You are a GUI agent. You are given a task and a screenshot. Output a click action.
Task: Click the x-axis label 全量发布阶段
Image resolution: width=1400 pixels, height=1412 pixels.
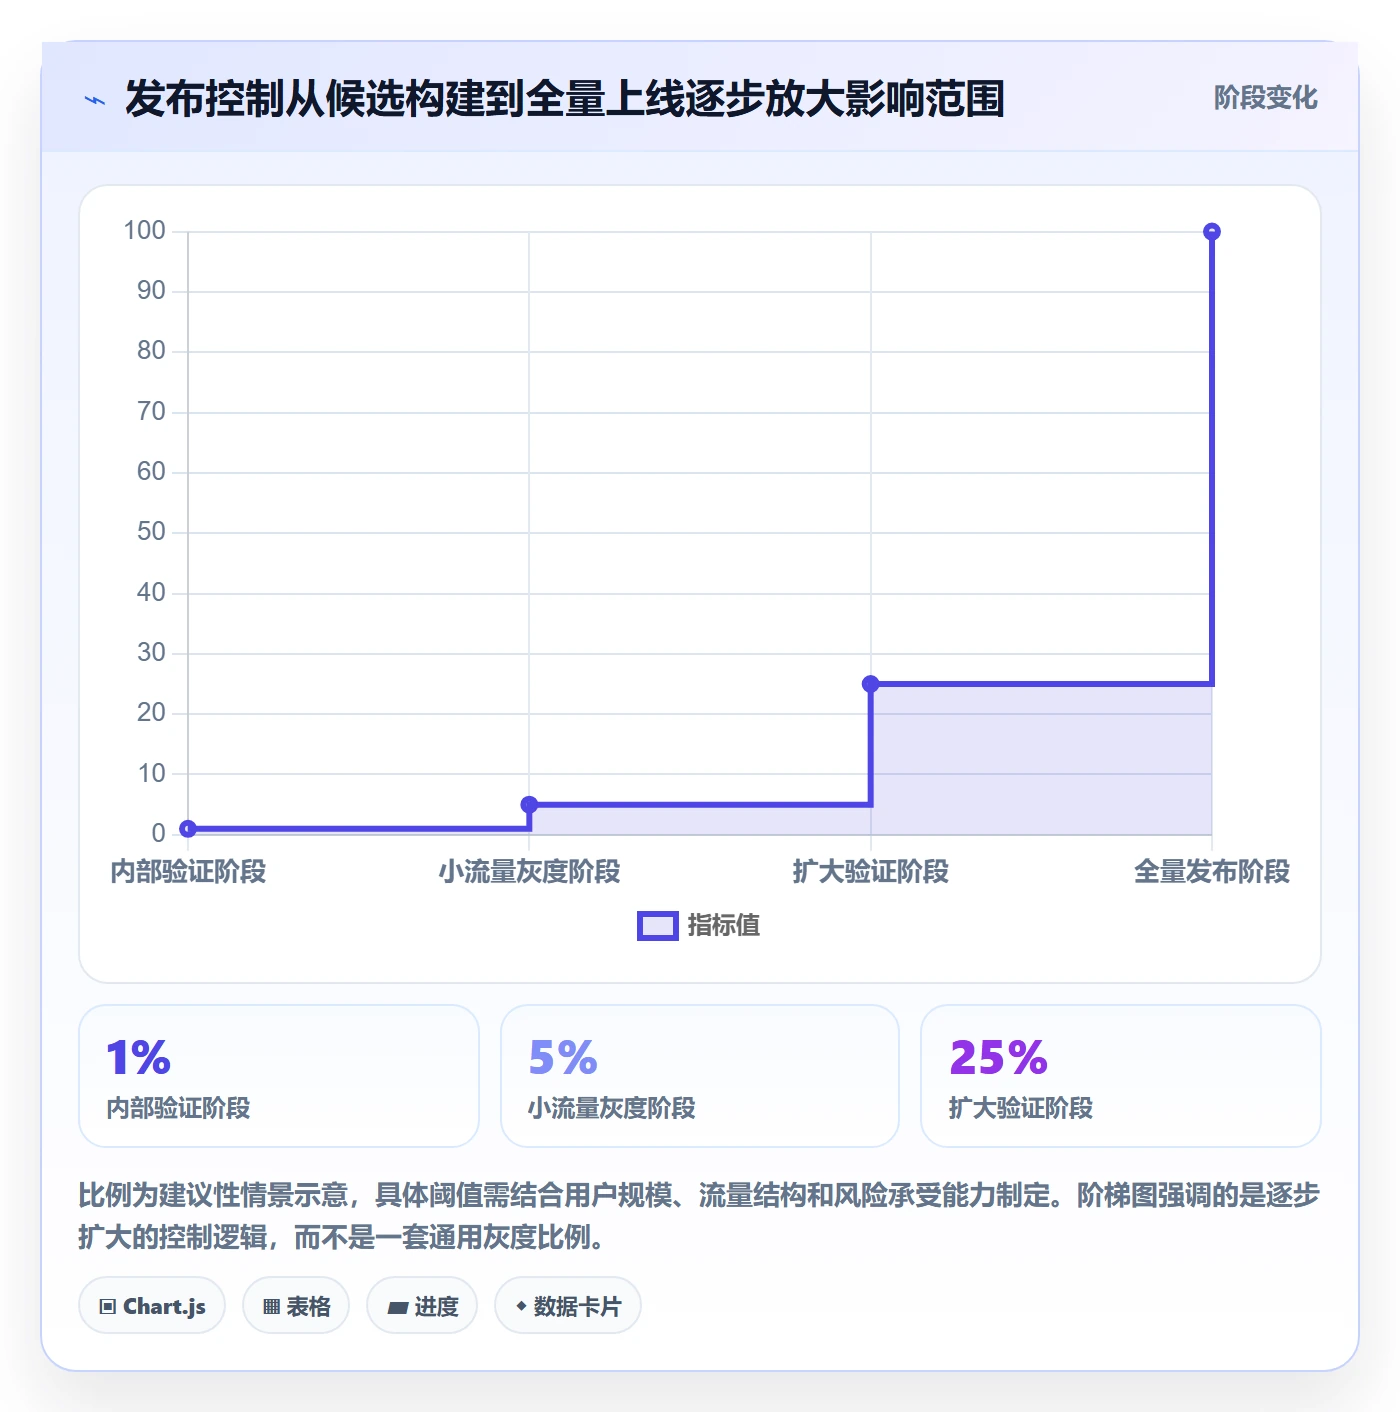coord(1212,872)
